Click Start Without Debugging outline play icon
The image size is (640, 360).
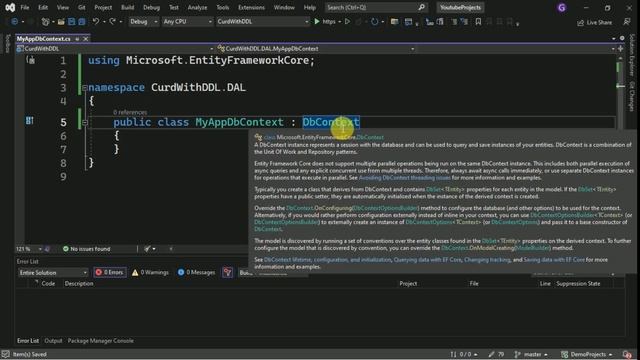pyautogui.click(x=347, y=22)
